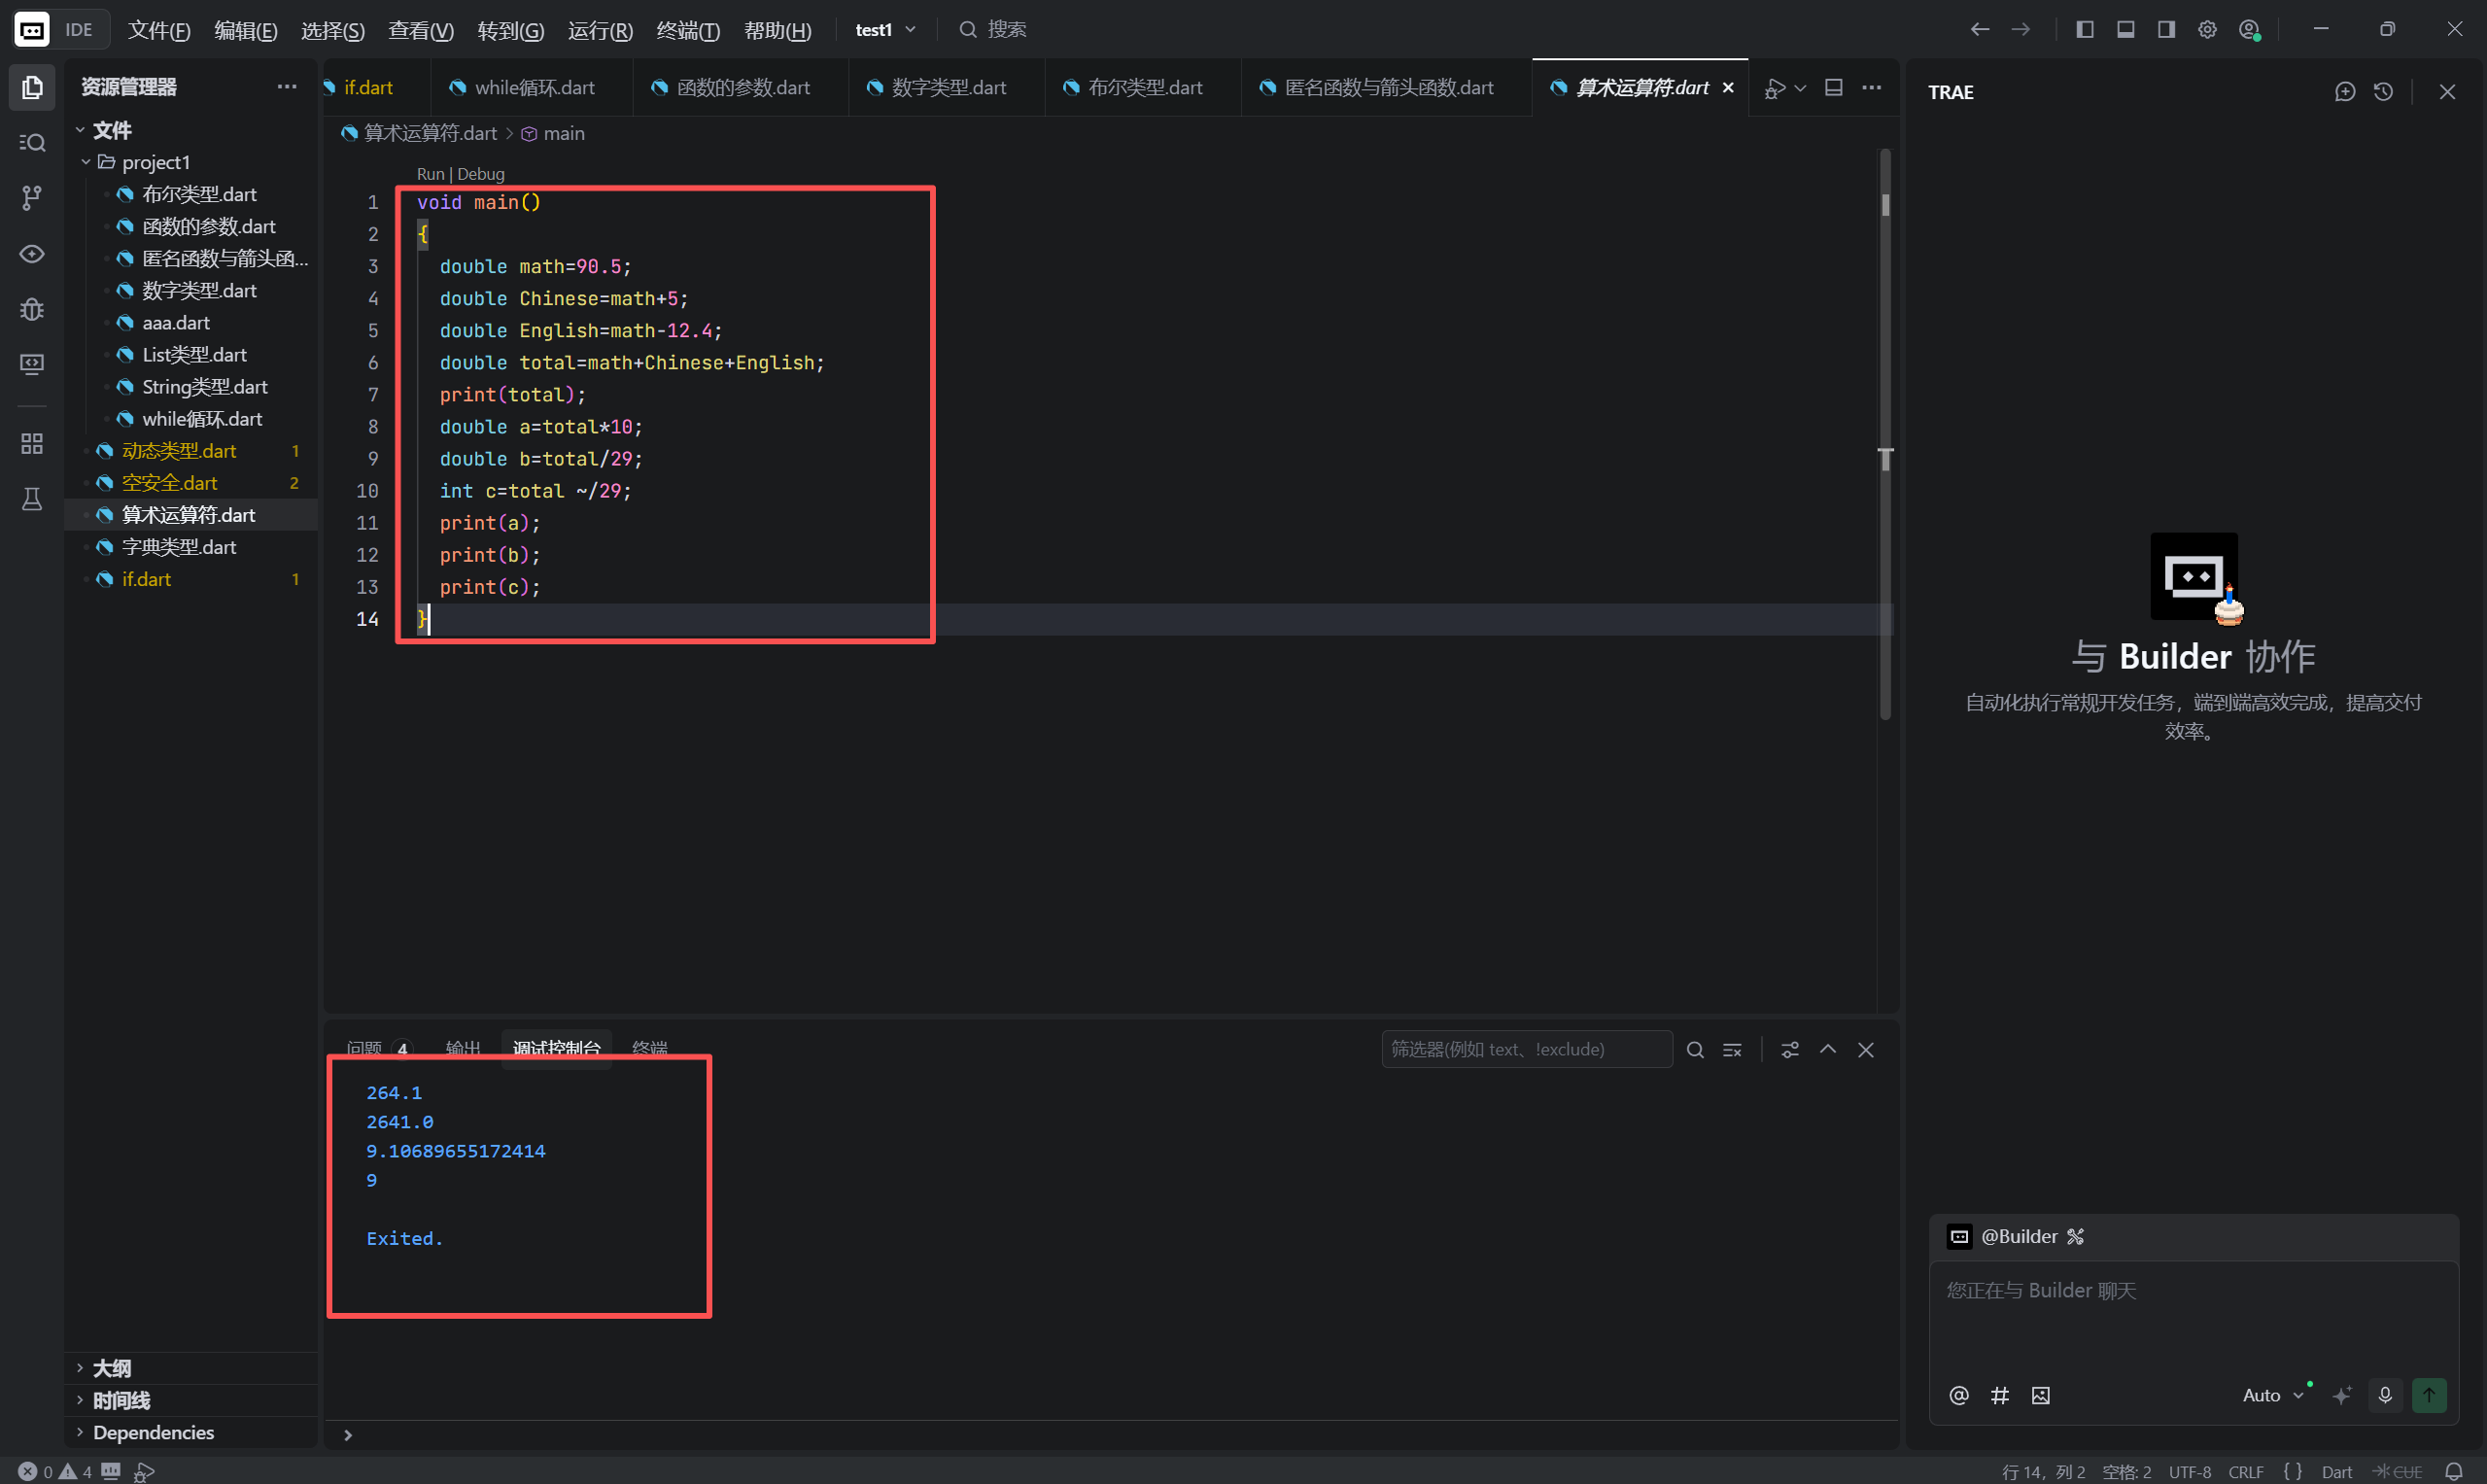Toggle the bottom panel layout button

[x=2125, y=30]
